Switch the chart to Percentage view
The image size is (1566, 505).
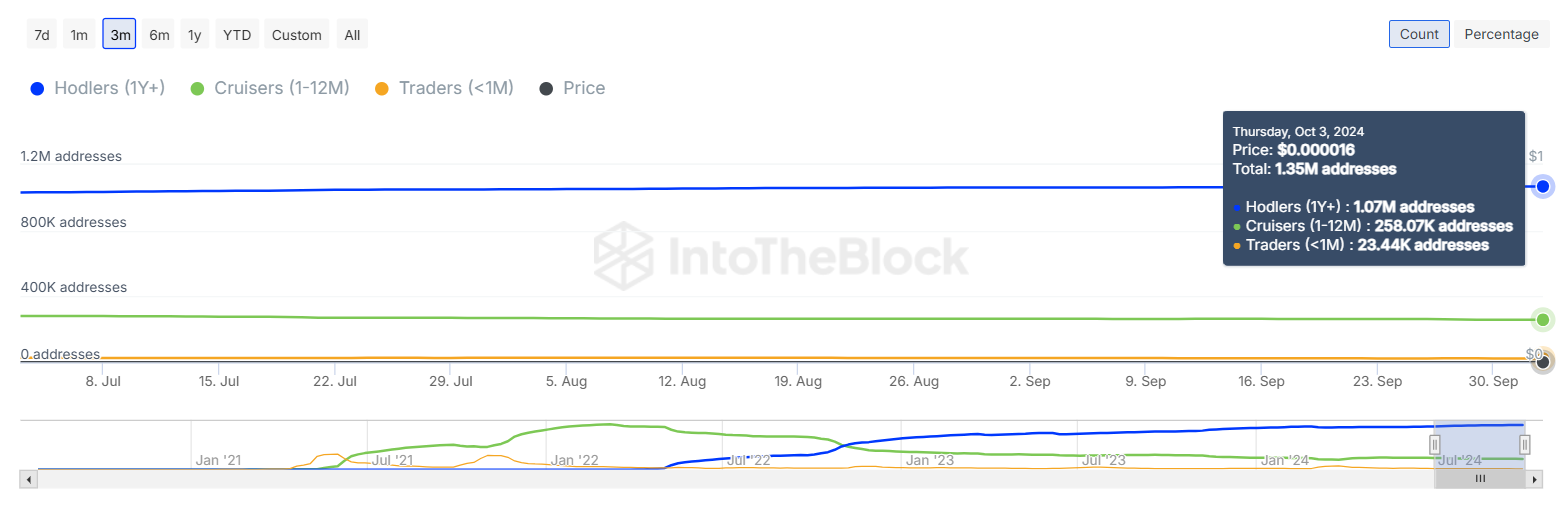click(1501, 34)
